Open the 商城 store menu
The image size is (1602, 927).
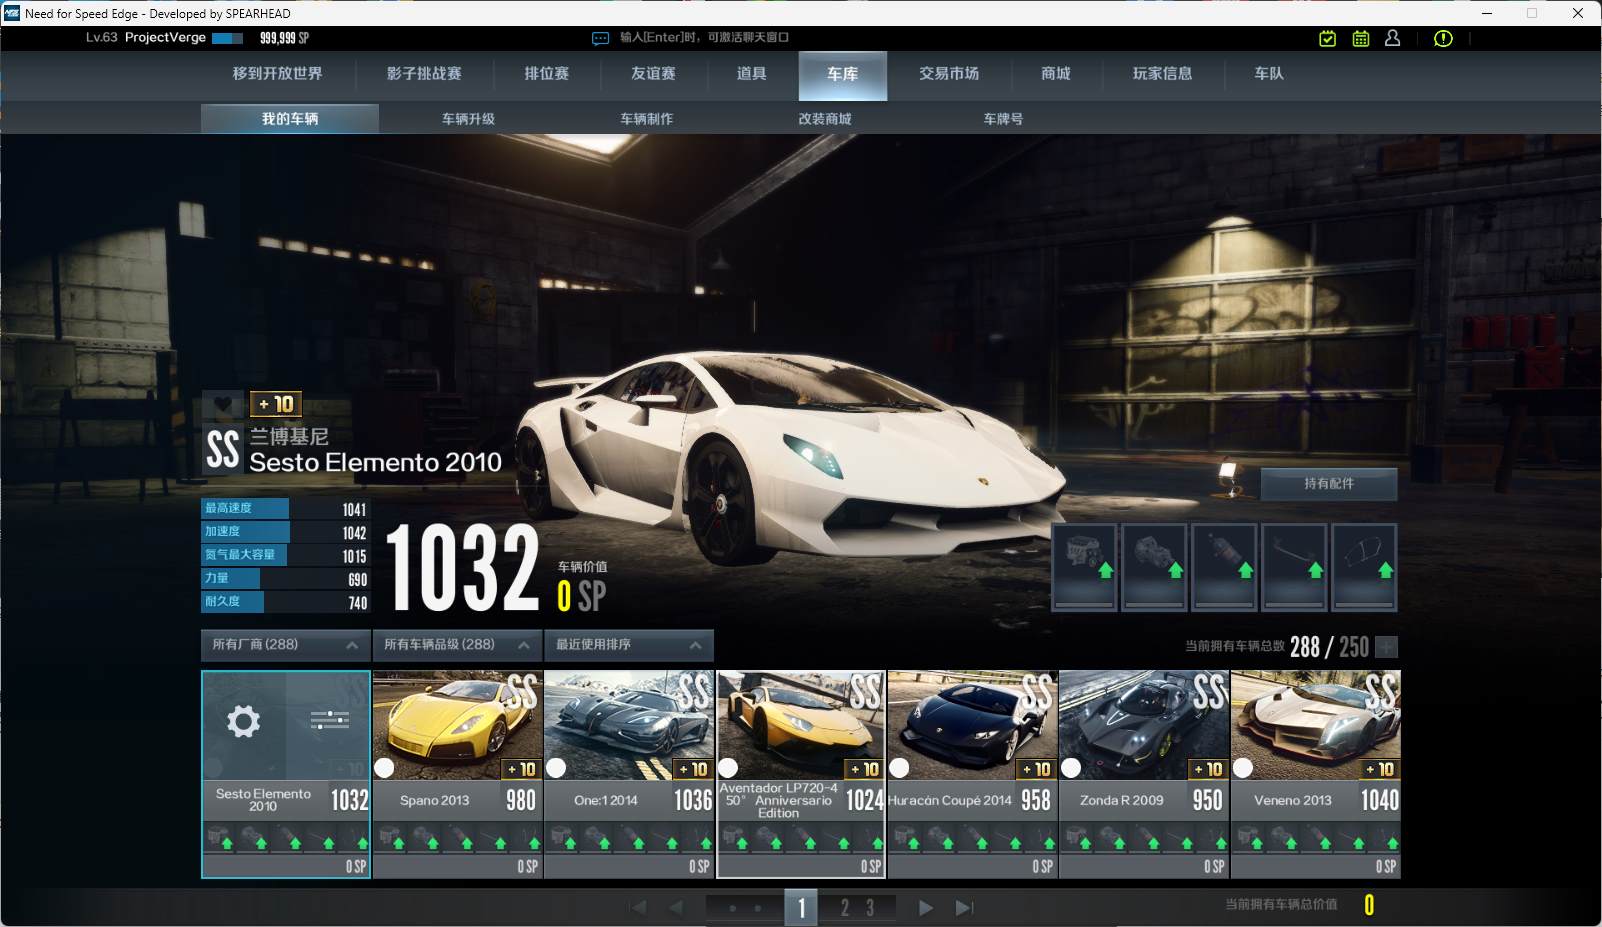coord(1056,74)
